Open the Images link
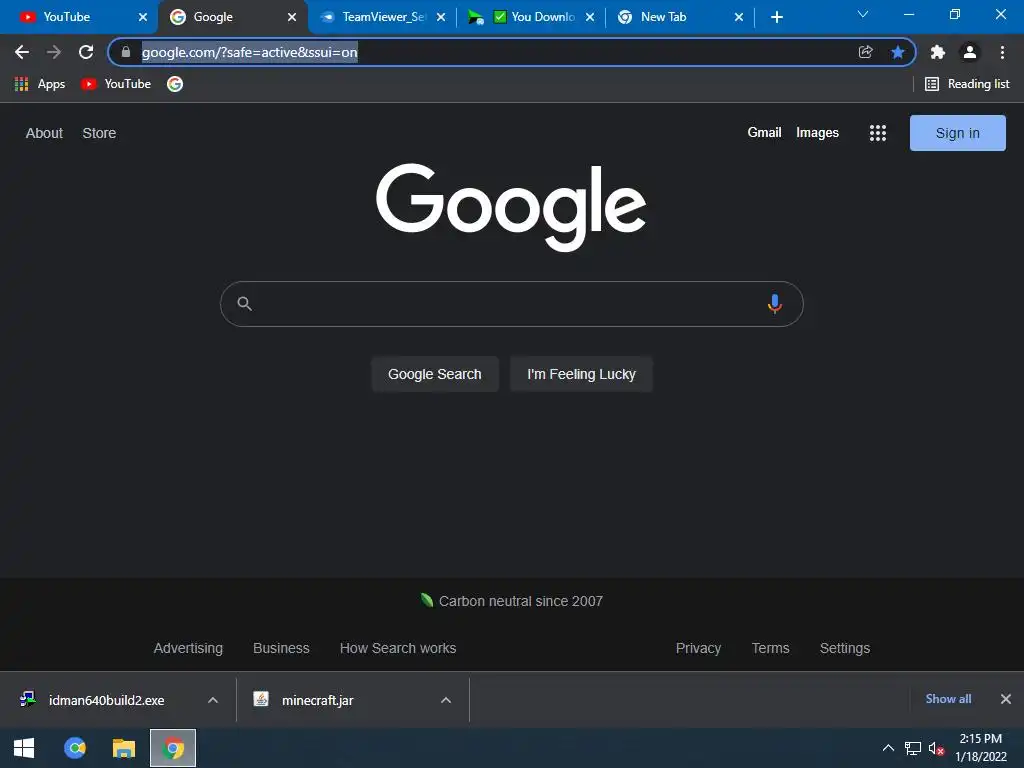The height and width of the screenshot is (768, 1024). click(x=817, y=133)
